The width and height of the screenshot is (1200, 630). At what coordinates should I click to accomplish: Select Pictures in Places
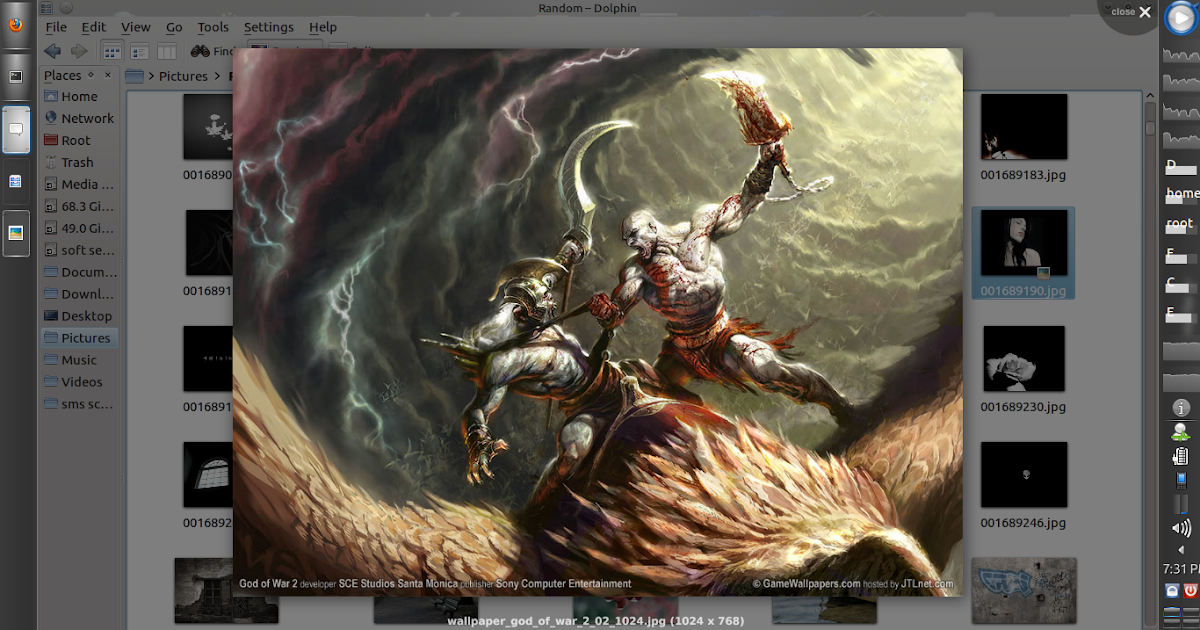click(x=79, y=338)
